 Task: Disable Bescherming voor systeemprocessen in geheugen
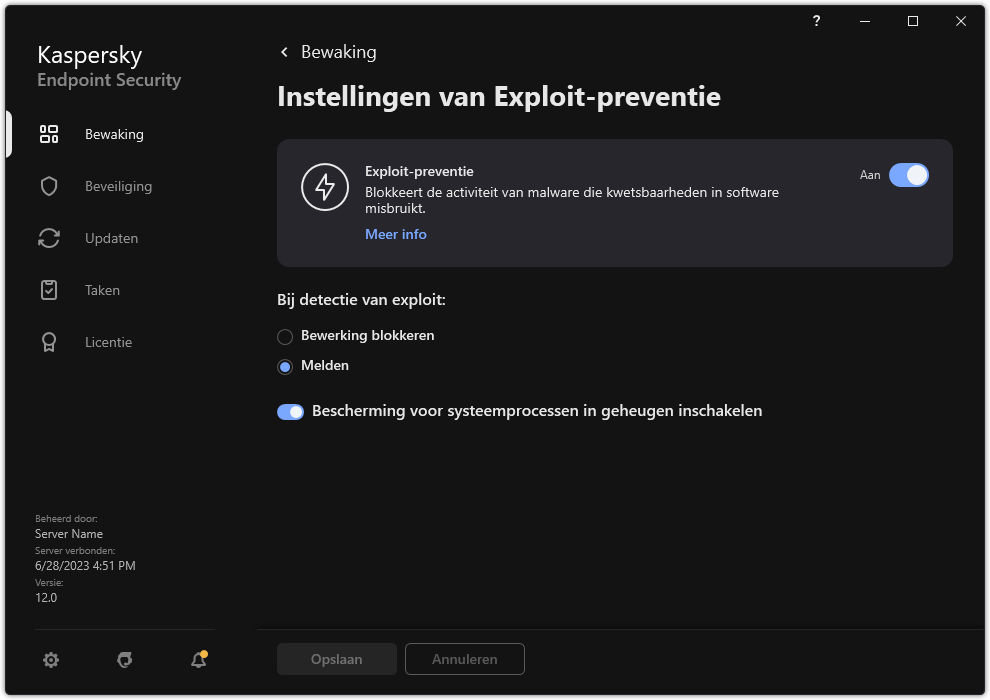click(290, 411)
